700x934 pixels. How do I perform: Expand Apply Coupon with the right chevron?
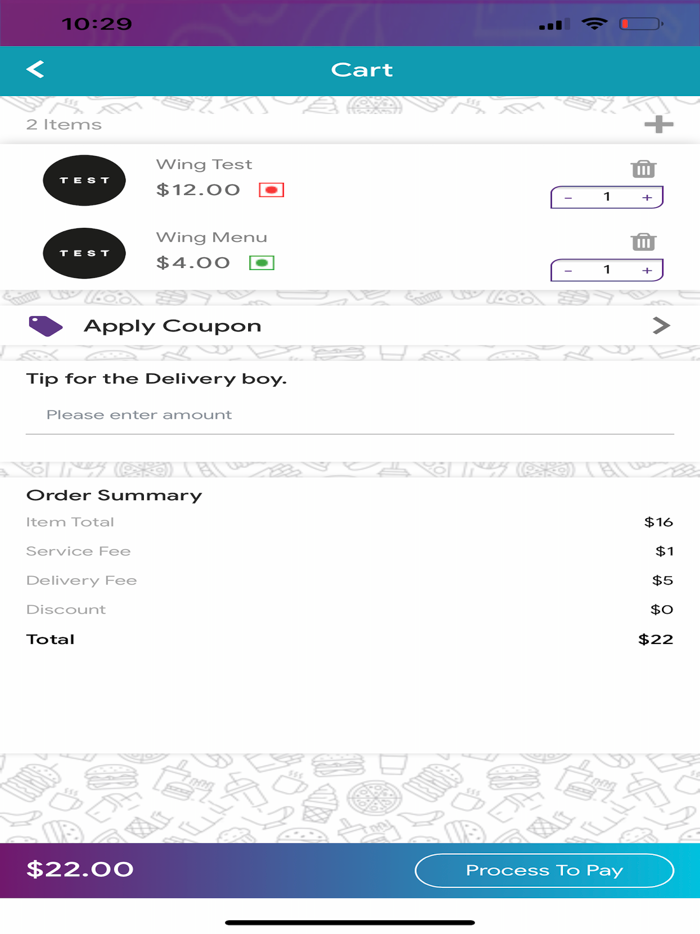click(661, 325)
